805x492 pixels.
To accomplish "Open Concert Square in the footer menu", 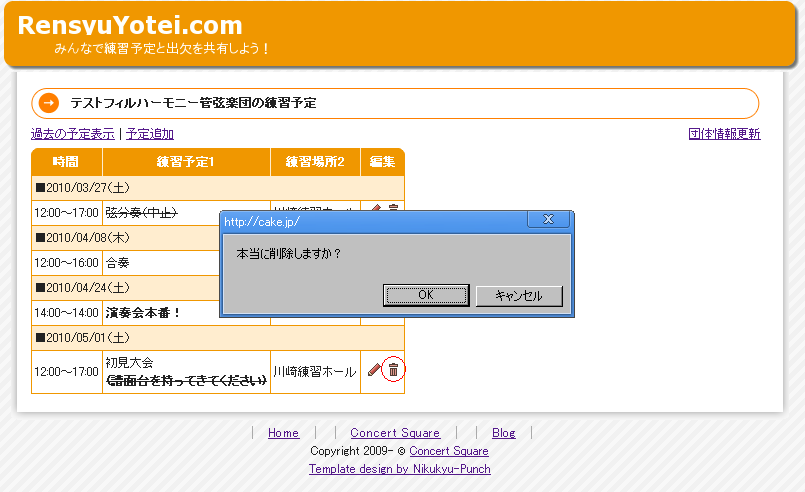I will coord(395,433).
